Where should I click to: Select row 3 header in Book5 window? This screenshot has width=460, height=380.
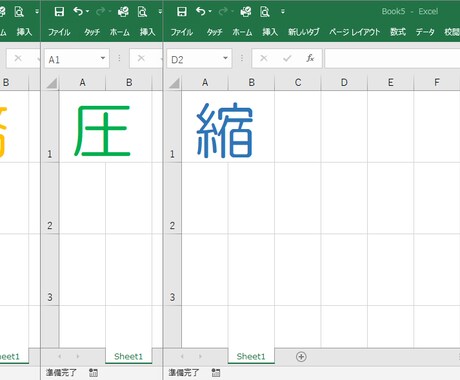pyautogui.click(x=173, y=270)
